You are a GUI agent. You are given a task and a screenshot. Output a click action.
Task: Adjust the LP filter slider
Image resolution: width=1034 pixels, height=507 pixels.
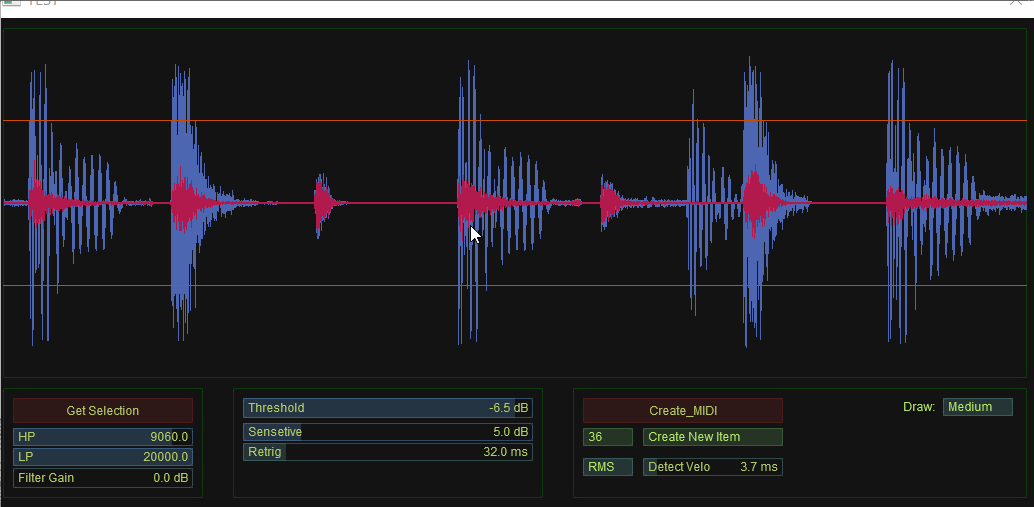[x=103, y=457]
